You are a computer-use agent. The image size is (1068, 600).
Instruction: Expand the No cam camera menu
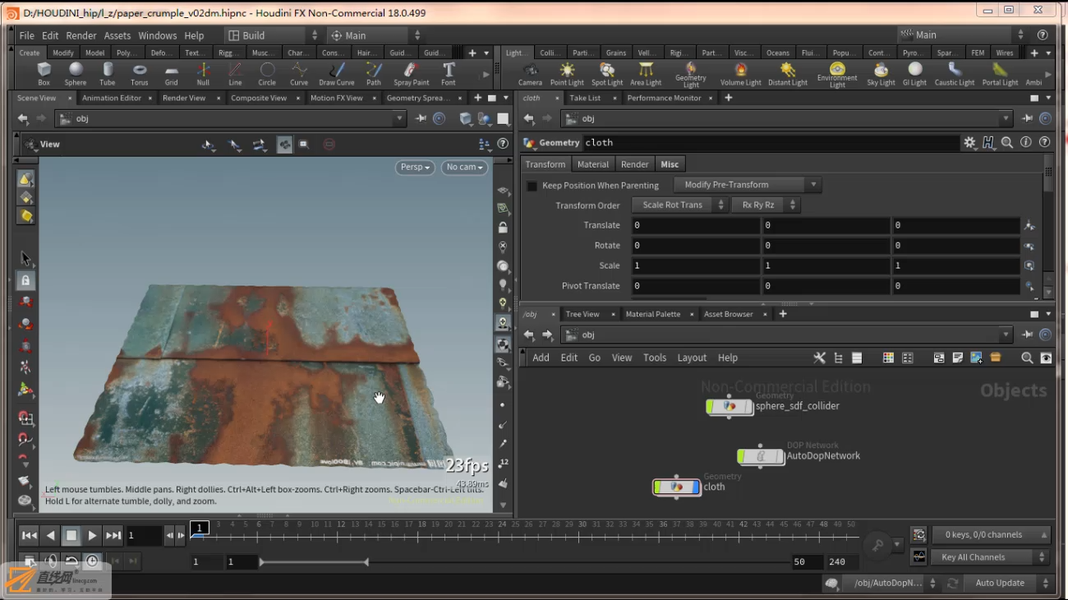[x=465, y=167]
